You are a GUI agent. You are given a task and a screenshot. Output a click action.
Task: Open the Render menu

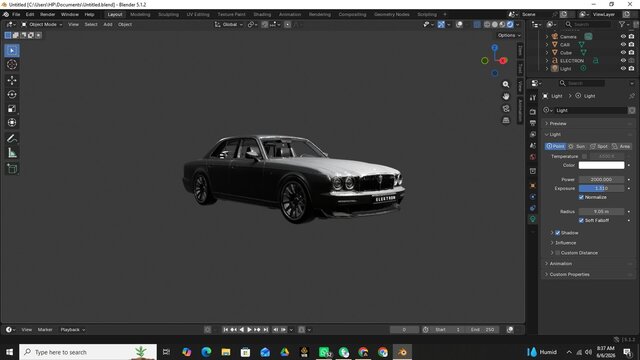click(47, 14)
